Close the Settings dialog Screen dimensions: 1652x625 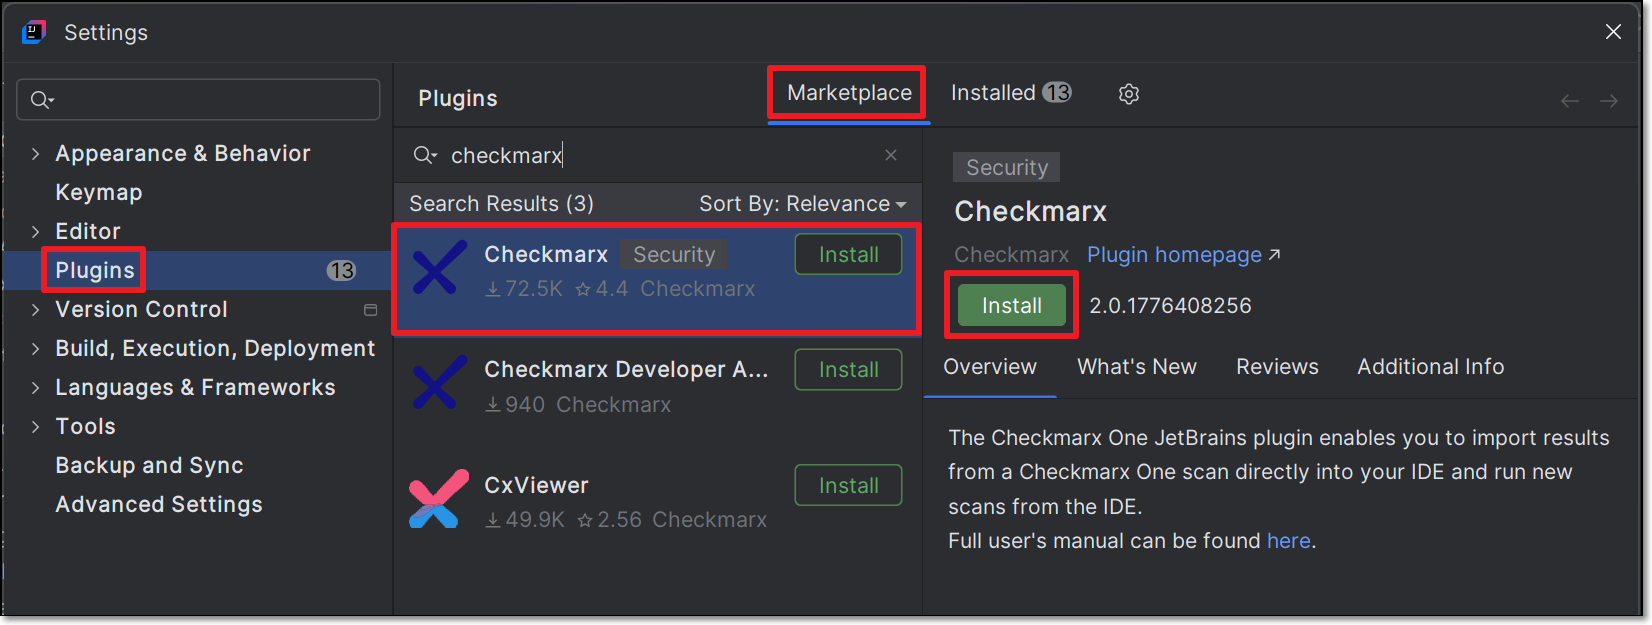point(1613,32)
